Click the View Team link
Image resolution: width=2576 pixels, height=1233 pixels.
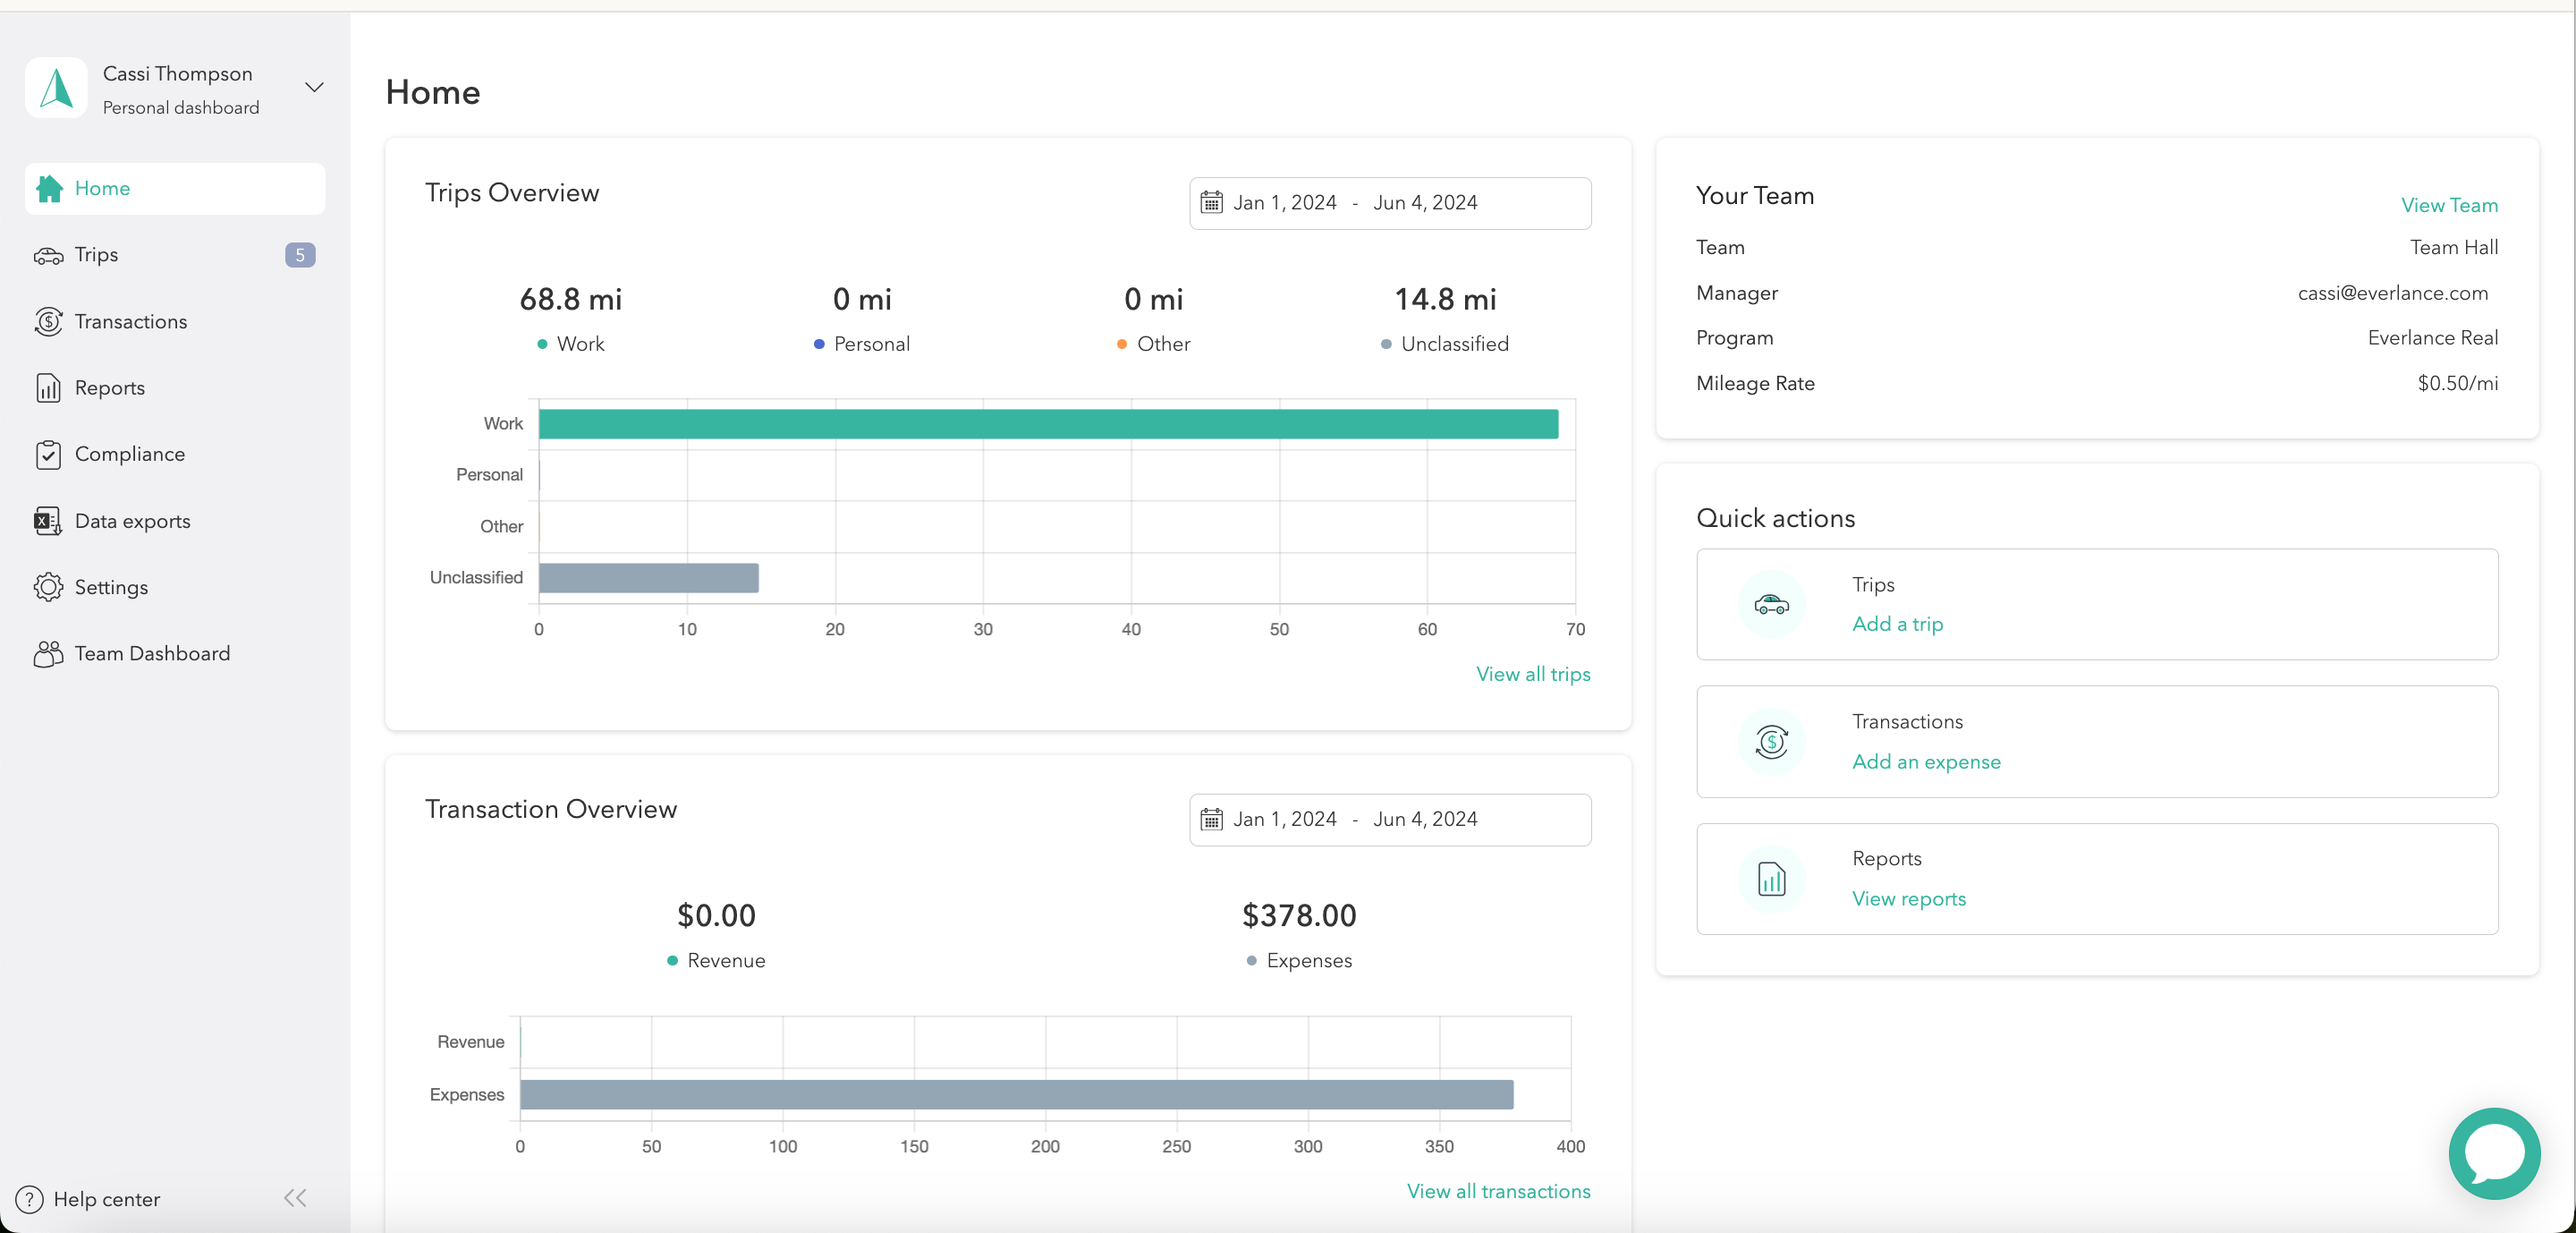(x=2448, y=205)
